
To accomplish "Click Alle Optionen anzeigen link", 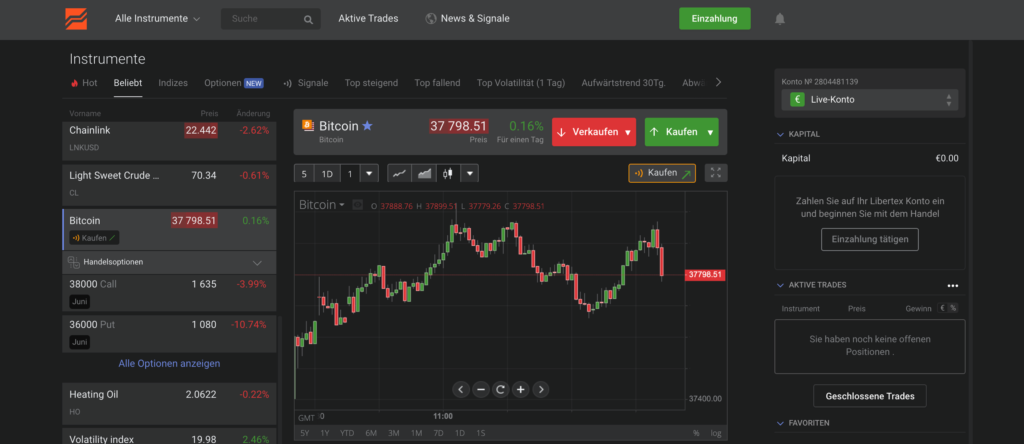I will [169, 363].
